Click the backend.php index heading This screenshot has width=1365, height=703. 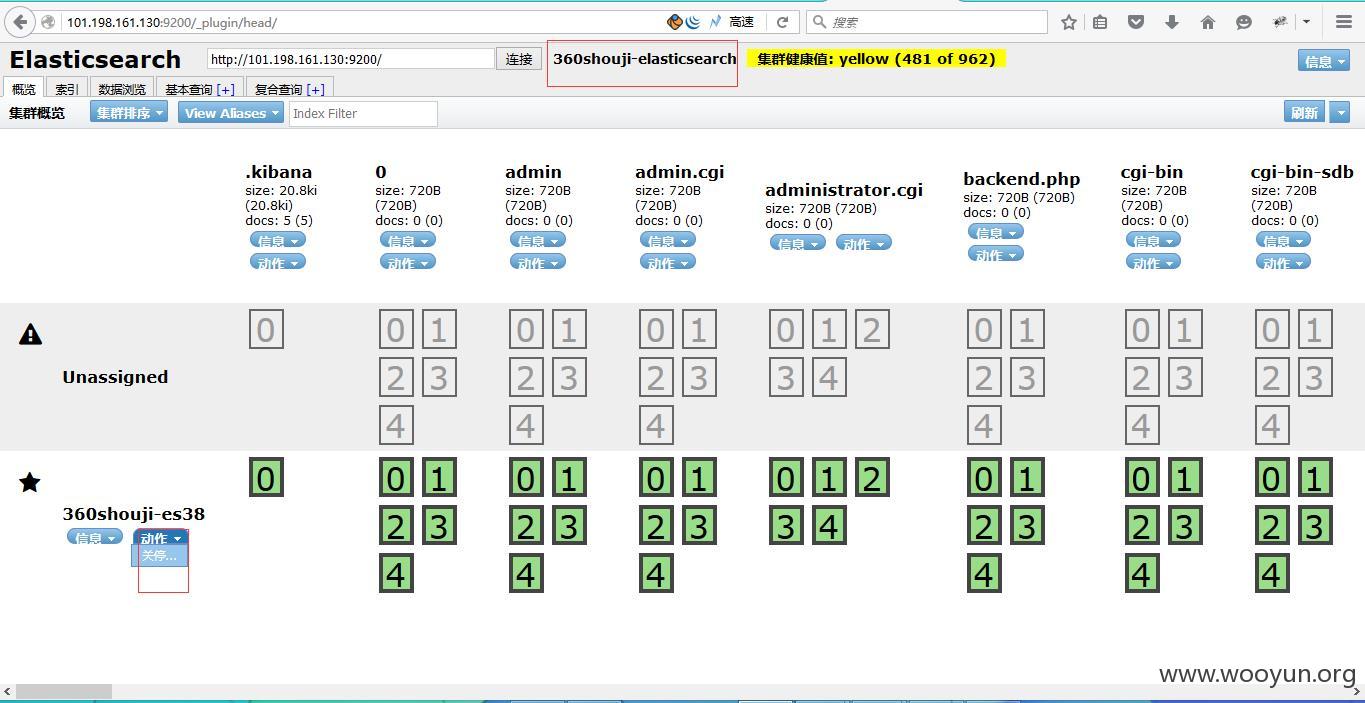click(x=1022, y=179)
